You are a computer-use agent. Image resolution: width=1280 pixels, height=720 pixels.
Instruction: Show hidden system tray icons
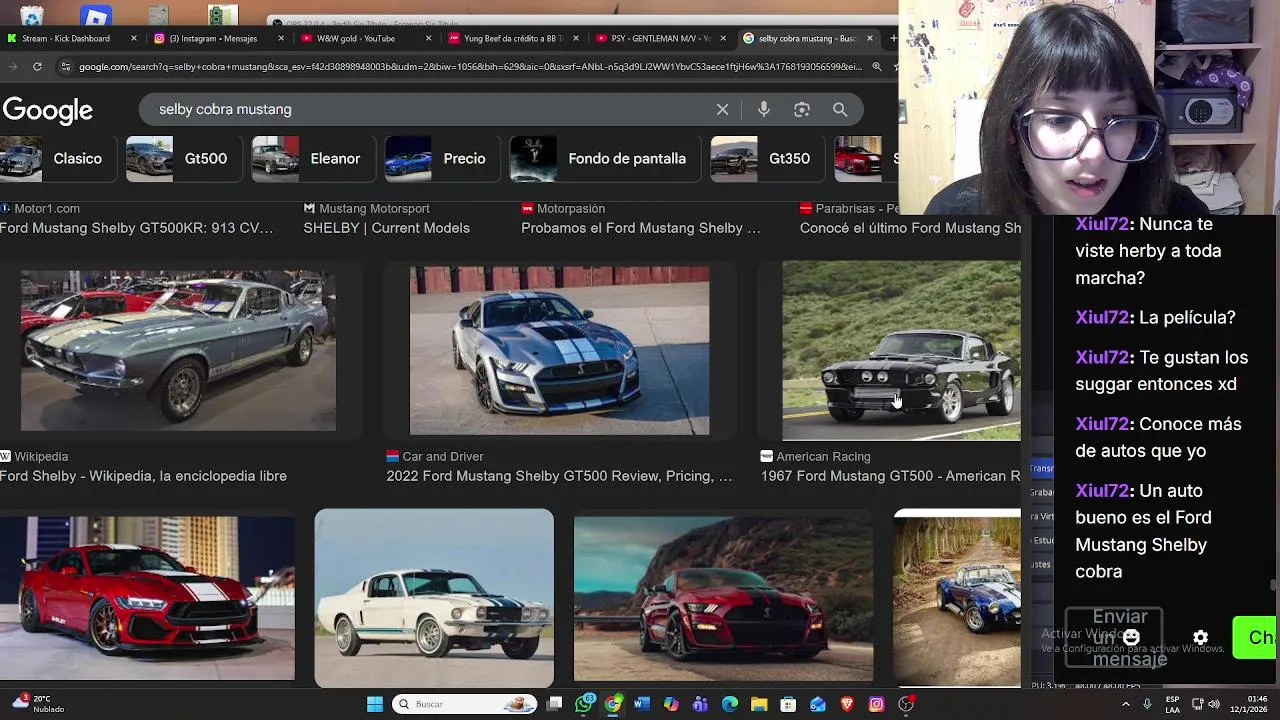click(x=1125, y=704)
